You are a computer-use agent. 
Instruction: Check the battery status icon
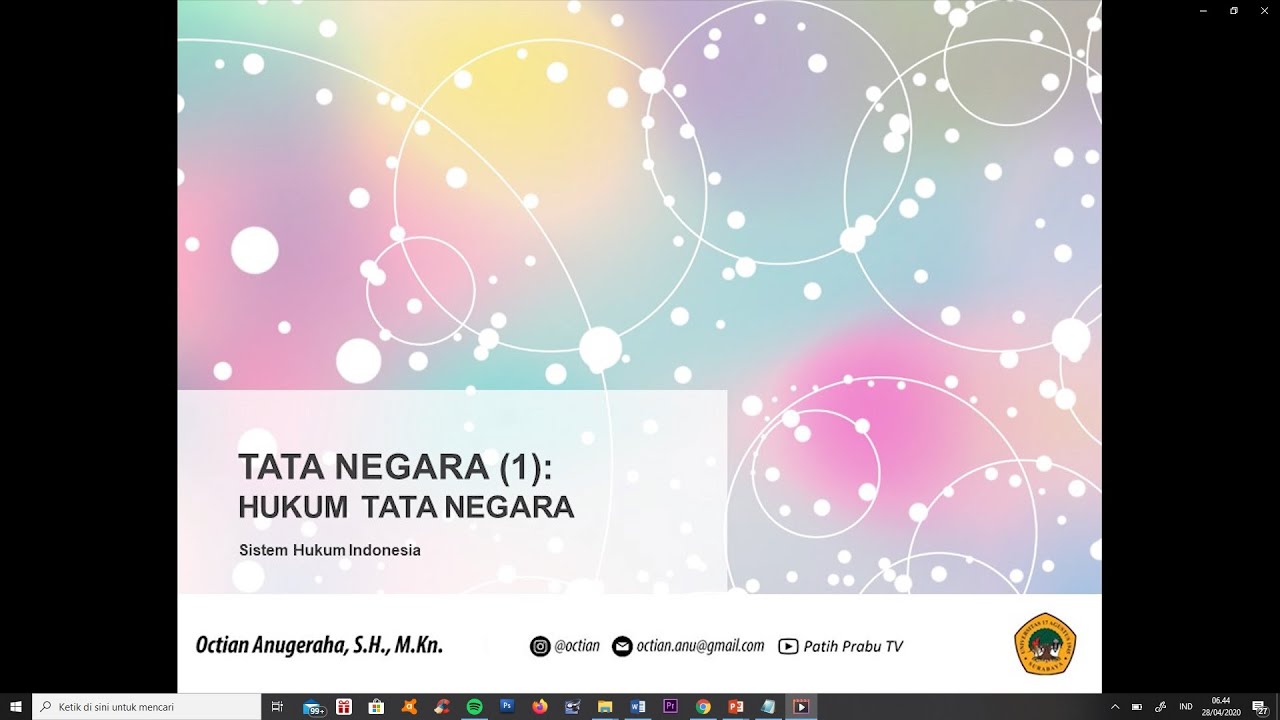(x=1138, y=706)
